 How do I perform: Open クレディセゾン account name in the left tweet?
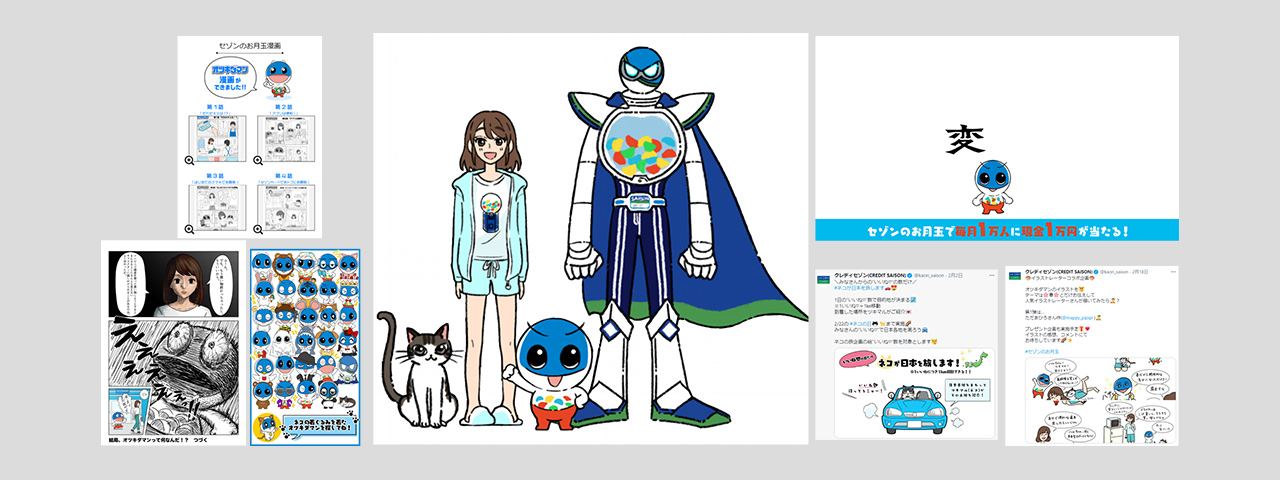tap(870, 274)
